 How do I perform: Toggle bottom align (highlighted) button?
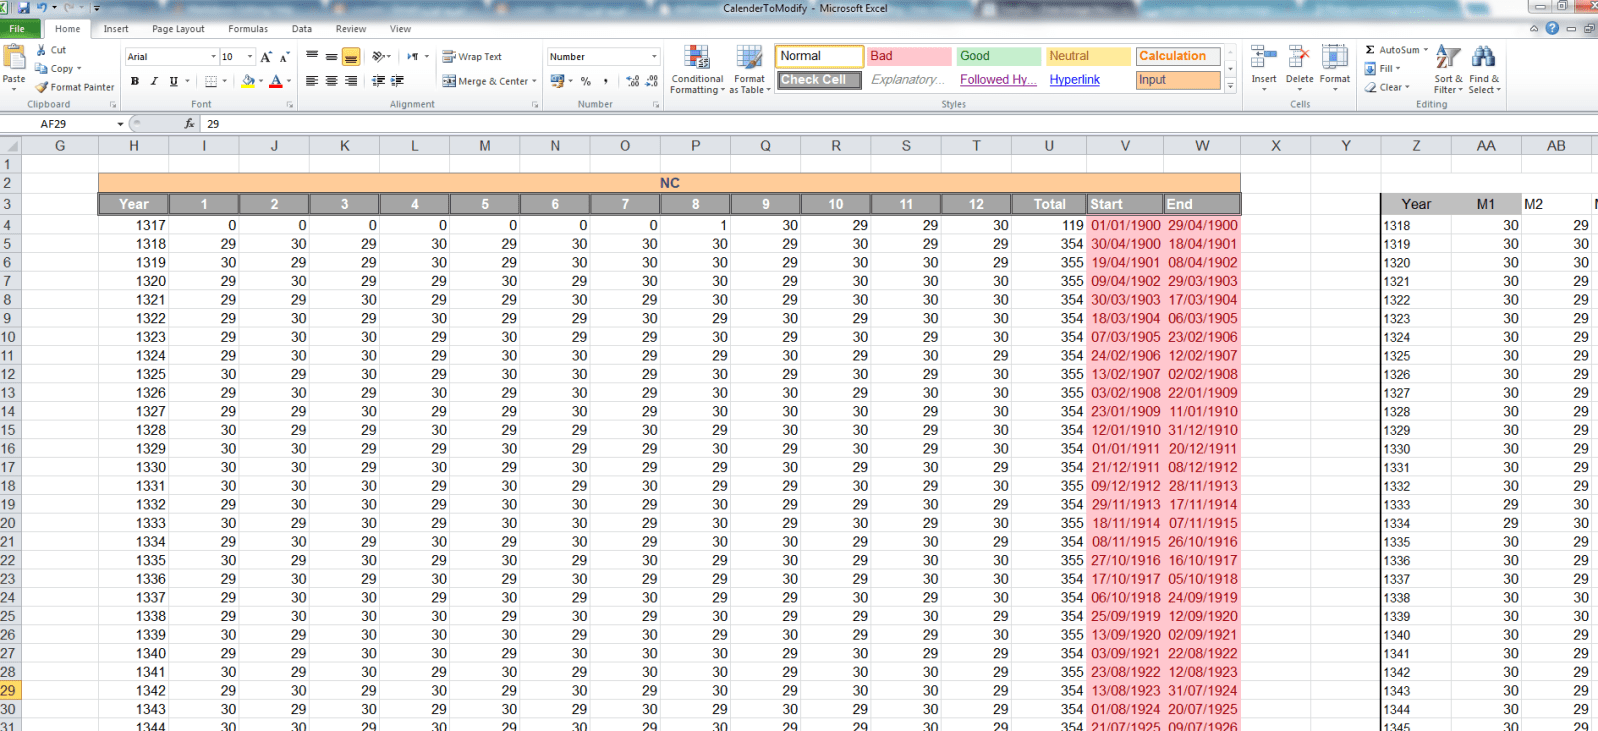click(x=350, y=57)
